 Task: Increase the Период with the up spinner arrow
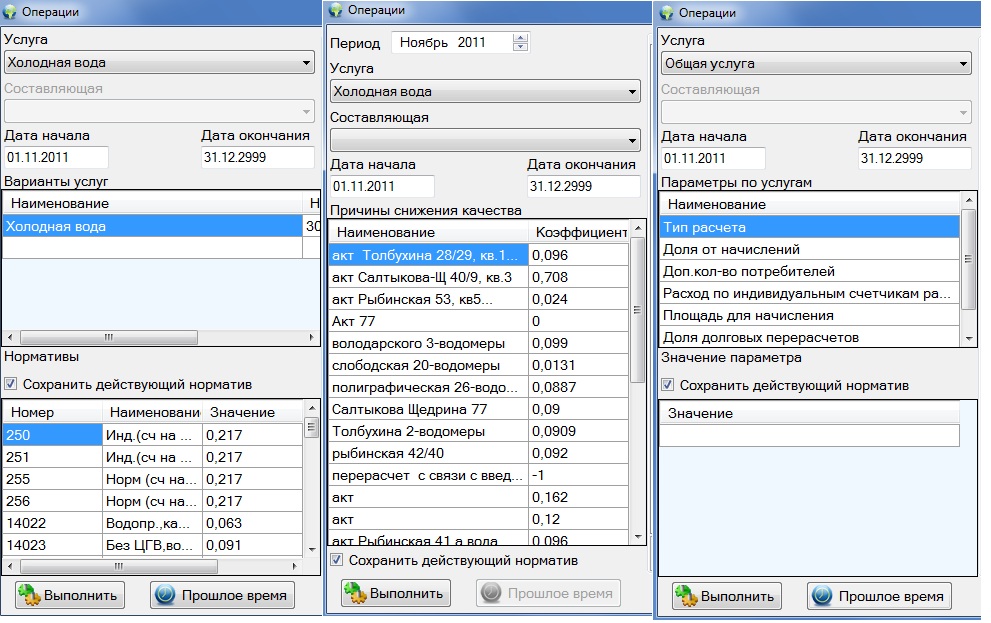(519, 38)
